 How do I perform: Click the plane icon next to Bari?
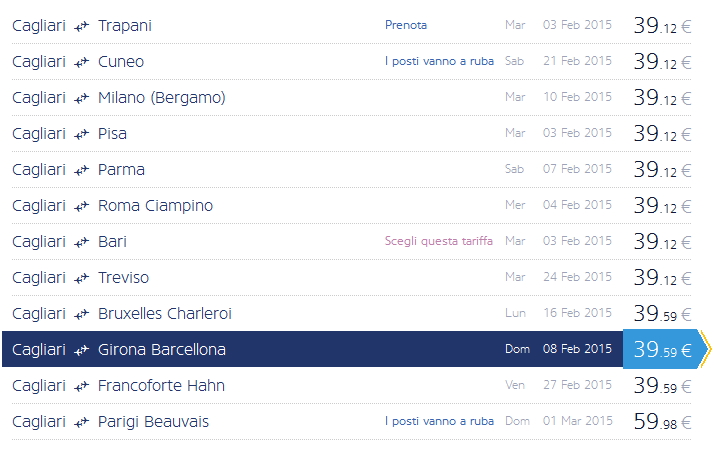(x=82, y=242)
